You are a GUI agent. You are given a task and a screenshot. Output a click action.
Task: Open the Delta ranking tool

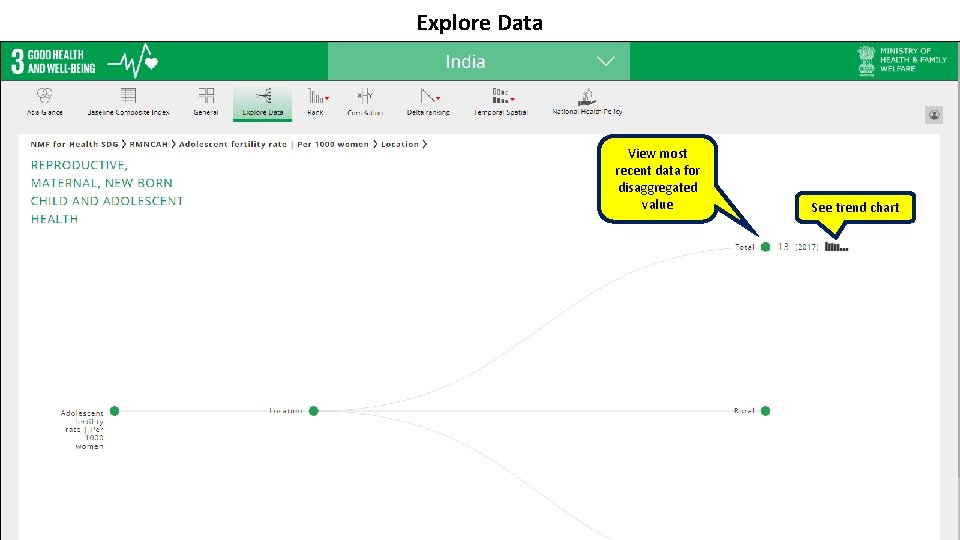(x=428, y=101)
